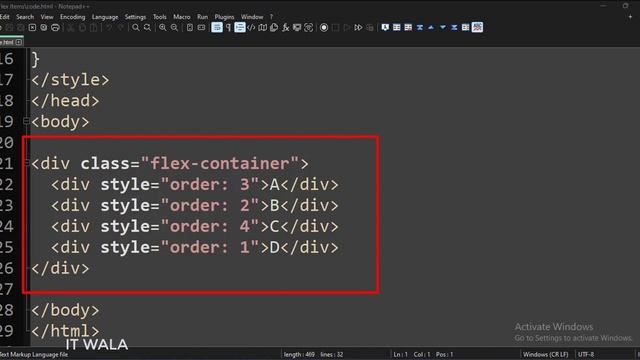Open the Settings menu
The image size is (640, 360).
click(x=135, y=17)
